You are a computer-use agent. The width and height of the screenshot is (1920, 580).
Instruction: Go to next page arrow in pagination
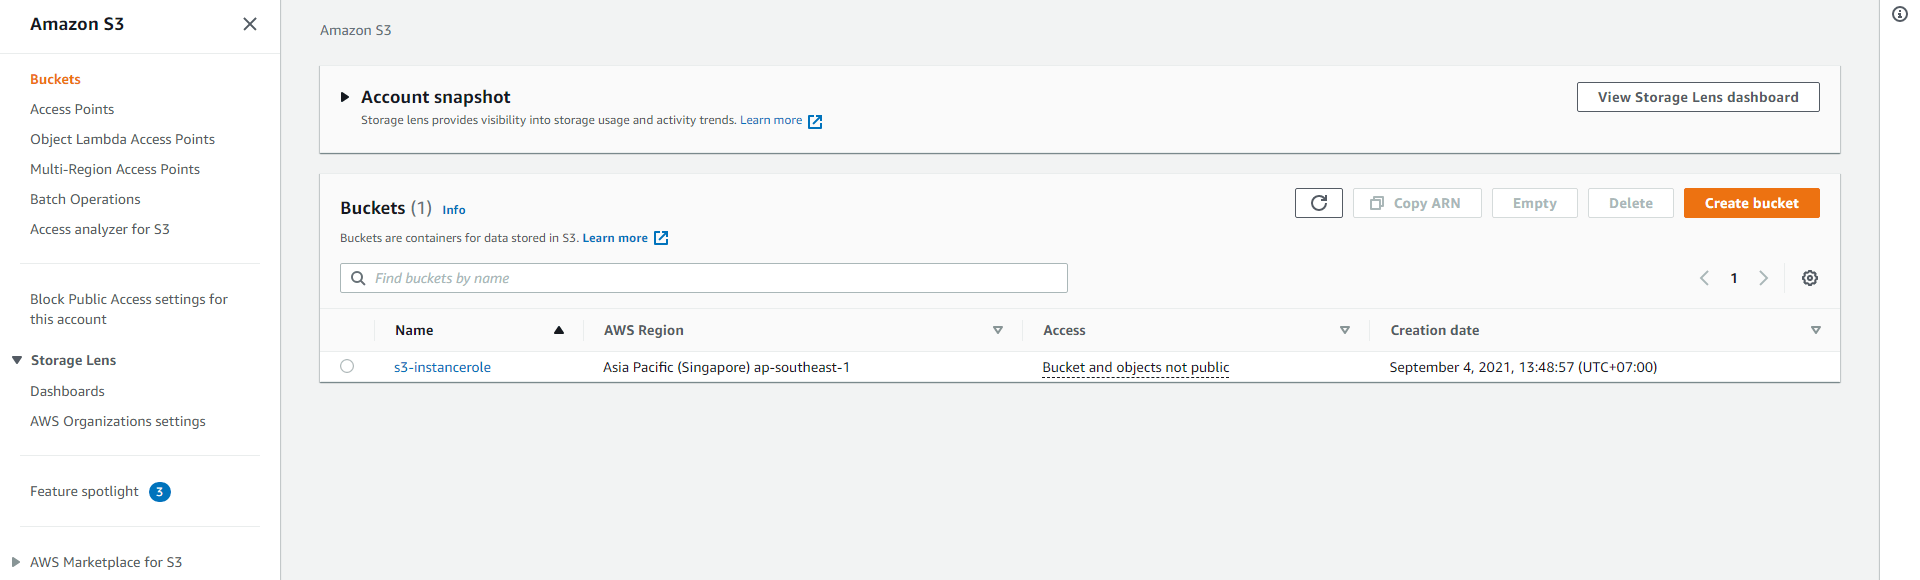(x=1764, y=278)
